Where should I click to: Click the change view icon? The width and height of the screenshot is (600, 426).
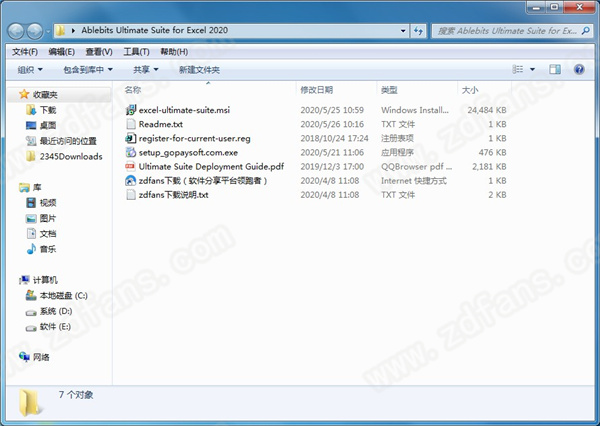point(517,69)
